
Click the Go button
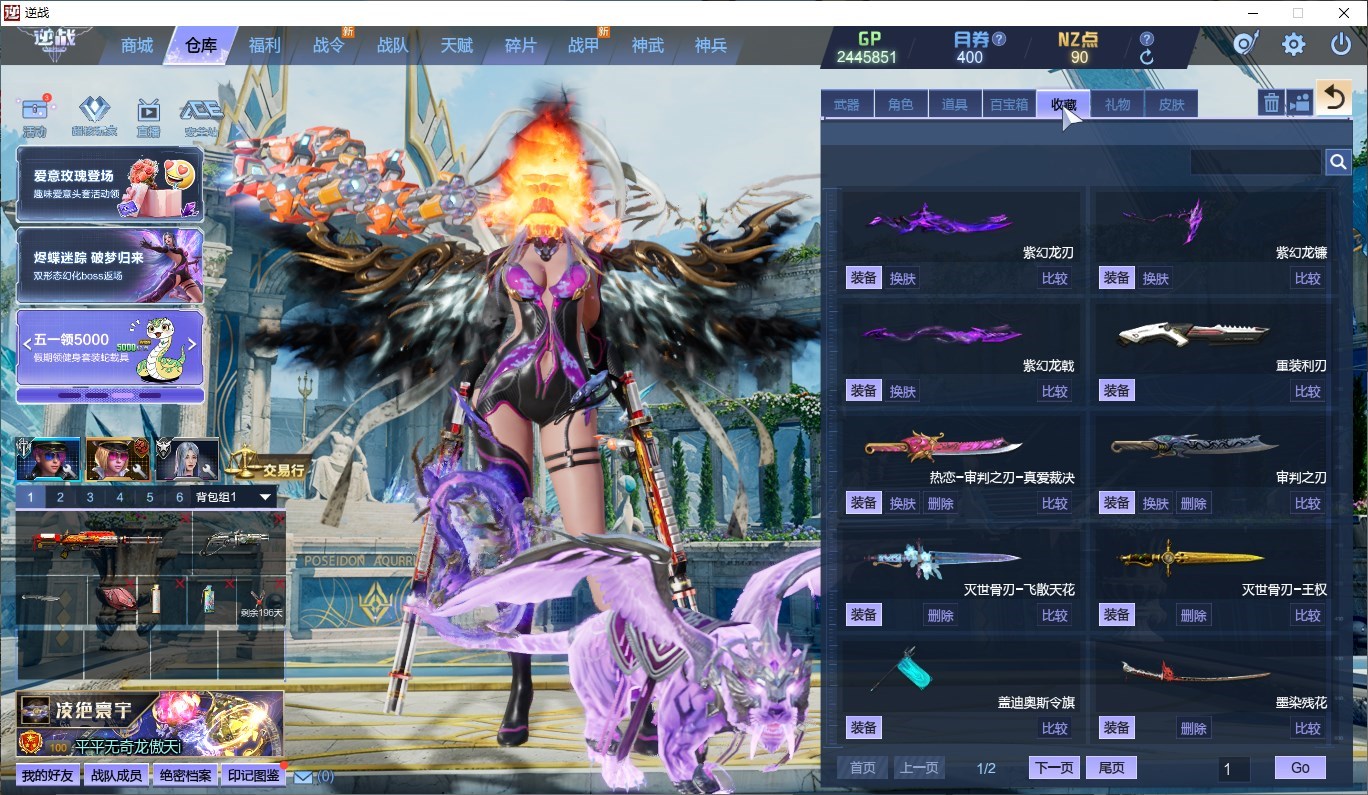pyautogui.click(x=1300, y=767)
